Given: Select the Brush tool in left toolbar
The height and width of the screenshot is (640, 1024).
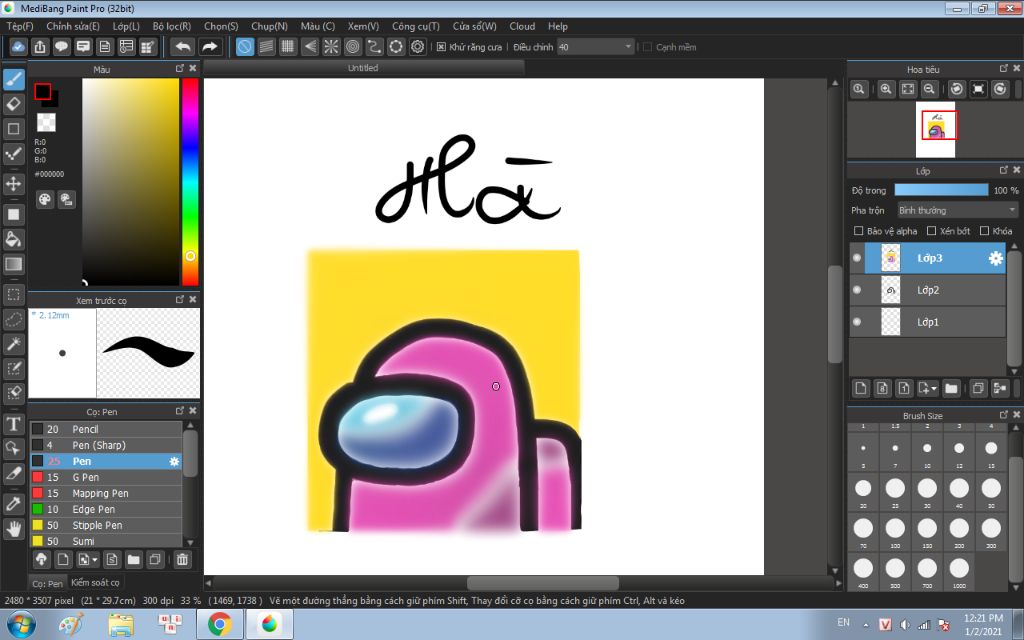Looking at the screenshot, I should click(14, 79).
